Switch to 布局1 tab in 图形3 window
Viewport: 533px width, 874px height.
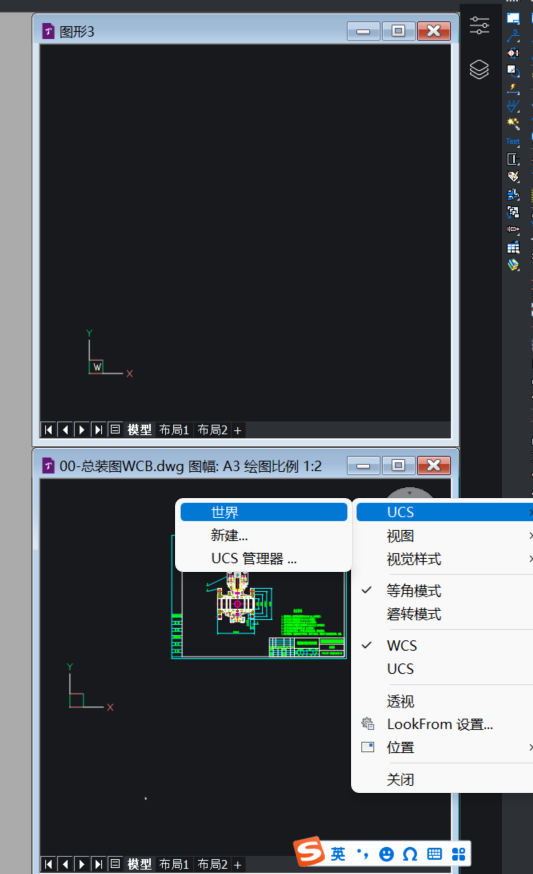174,430
